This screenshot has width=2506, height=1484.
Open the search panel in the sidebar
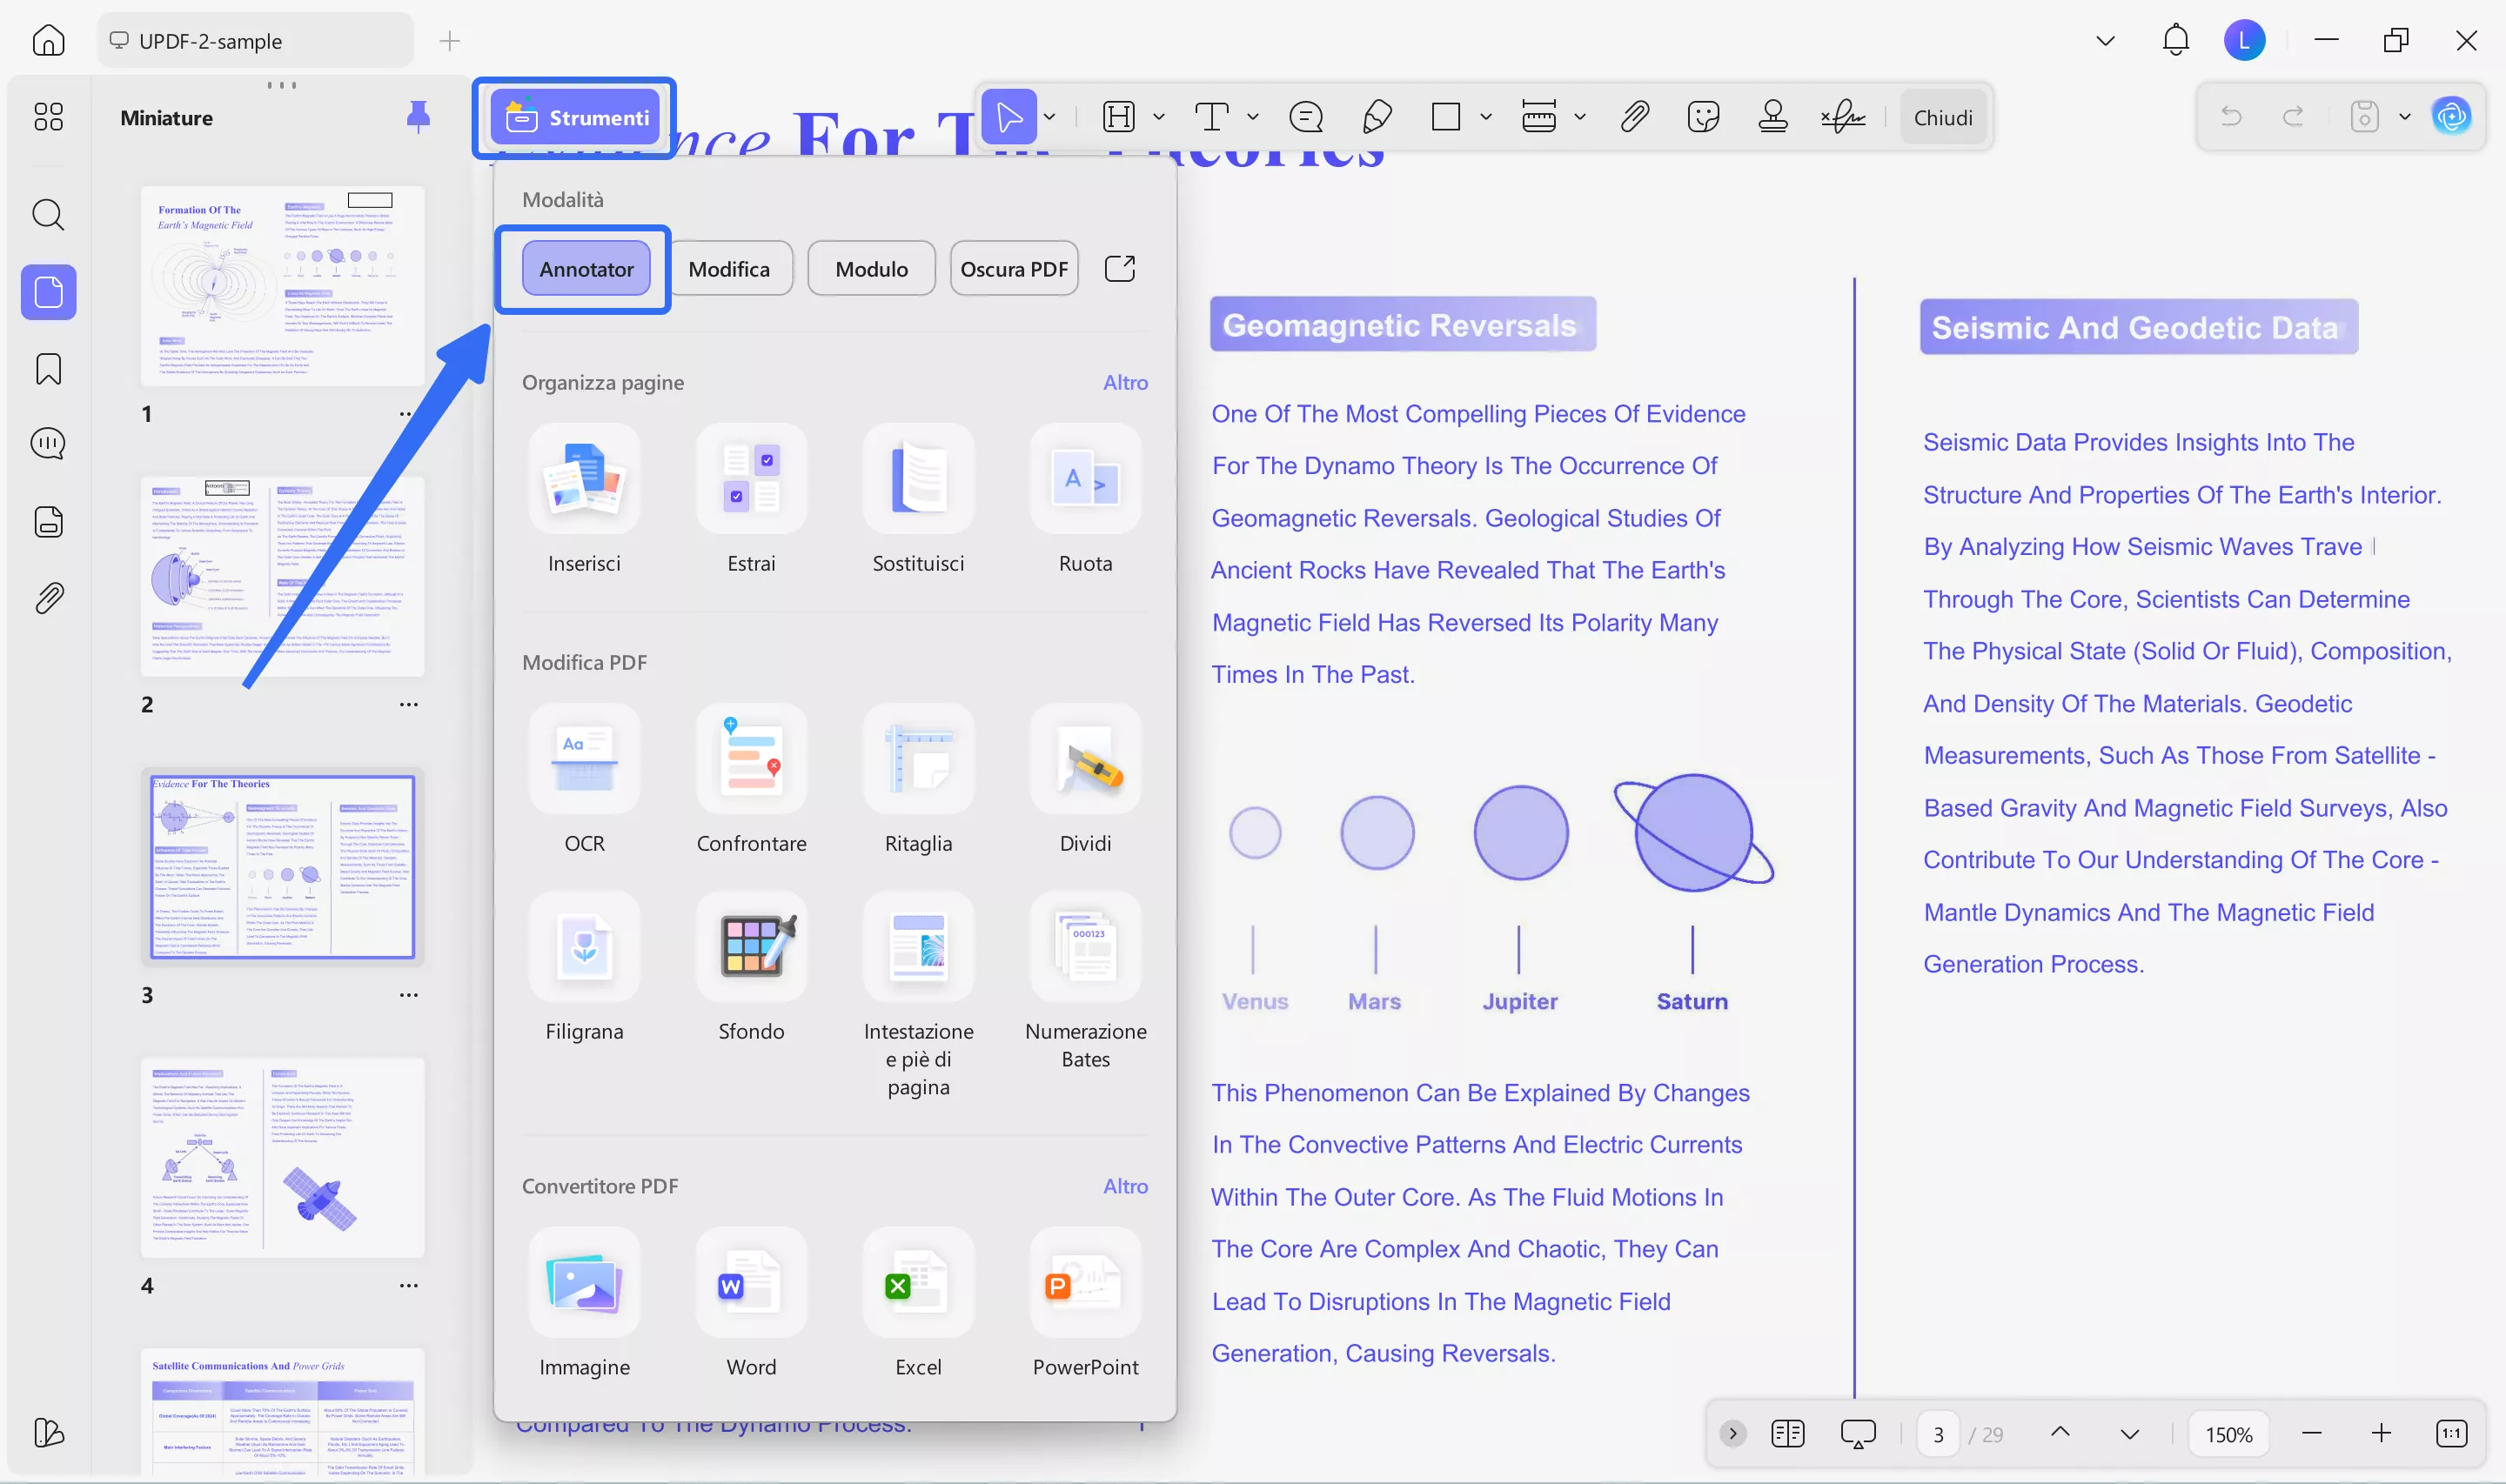[x=47, y=215]
